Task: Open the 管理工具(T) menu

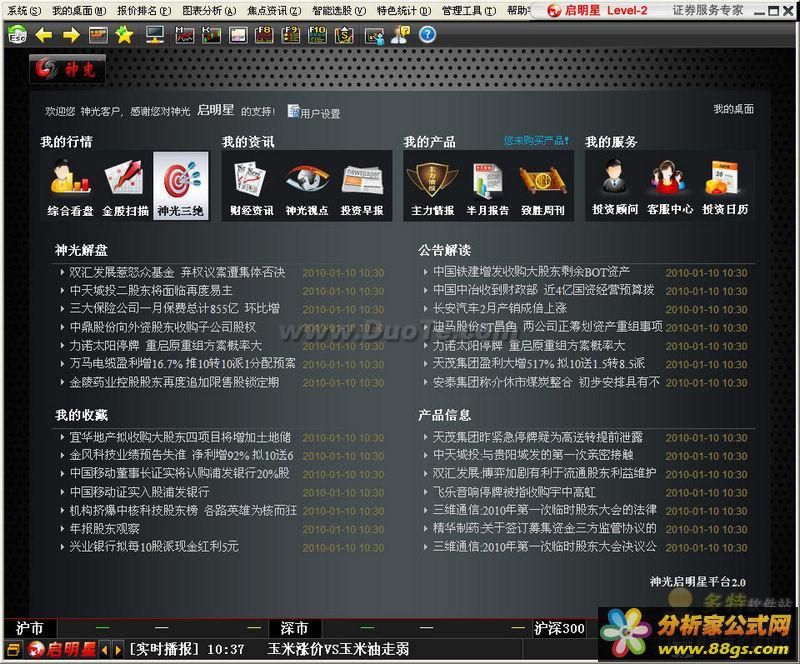Action: coord(469,10)
